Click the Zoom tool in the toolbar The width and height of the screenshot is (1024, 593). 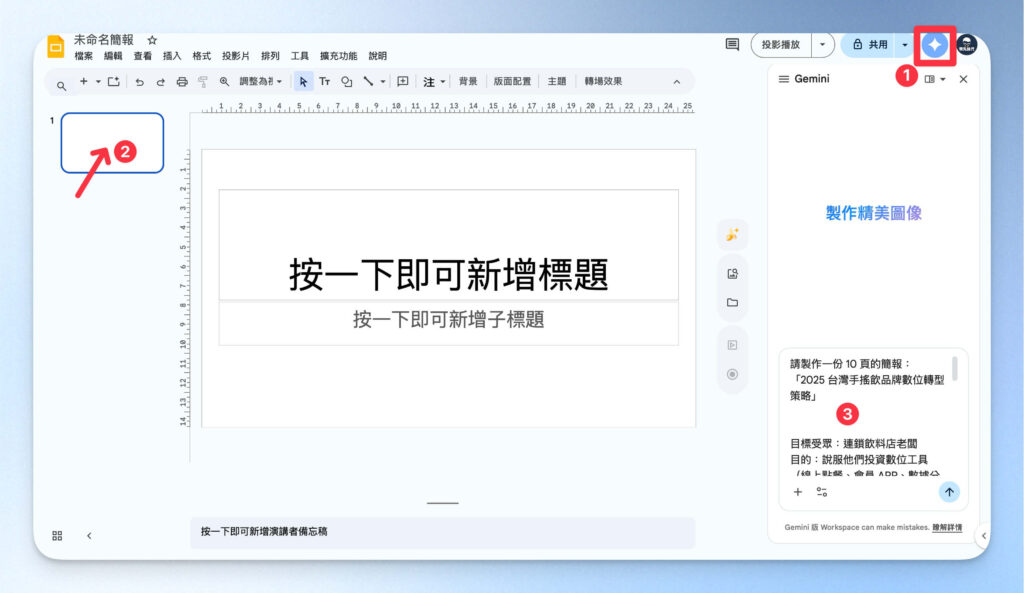(x=224, y=81)
